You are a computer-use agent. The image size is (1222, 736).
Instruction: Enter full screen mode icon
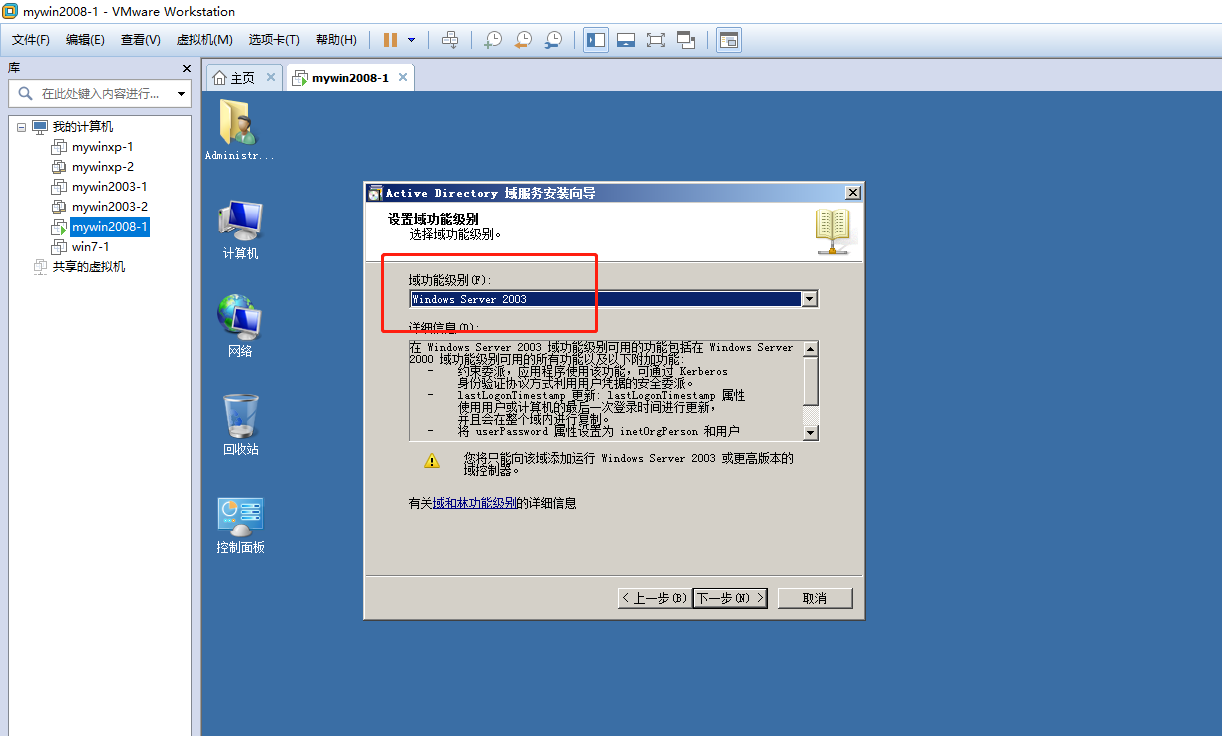coord(656,40)
